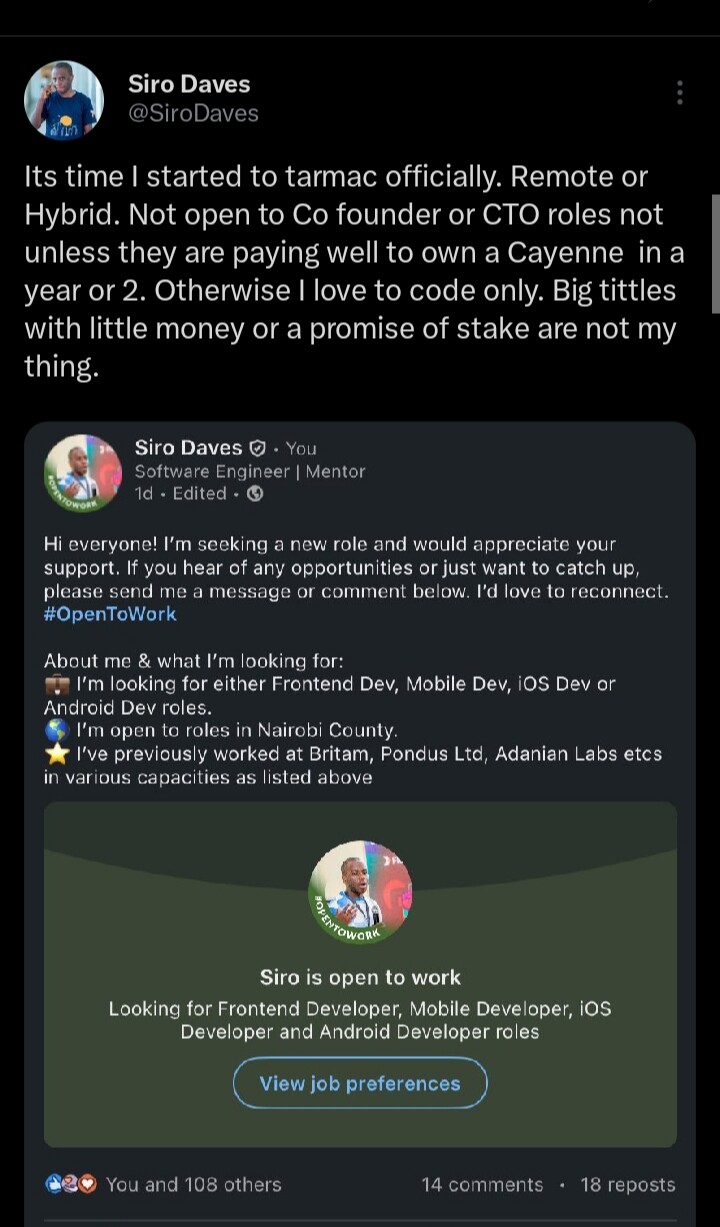This screenshot has width=720, height=1227.
Task: Tap the Siro Daves tweet author name
Action: coord(189,84)
